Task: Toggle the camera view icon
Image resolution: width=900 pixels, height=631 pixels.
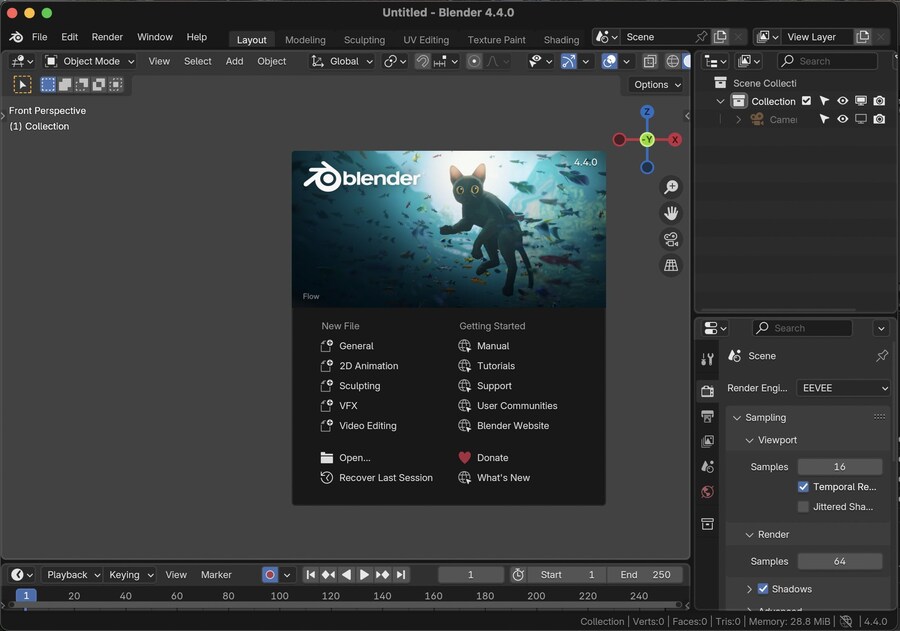Action: click(671, 239)
